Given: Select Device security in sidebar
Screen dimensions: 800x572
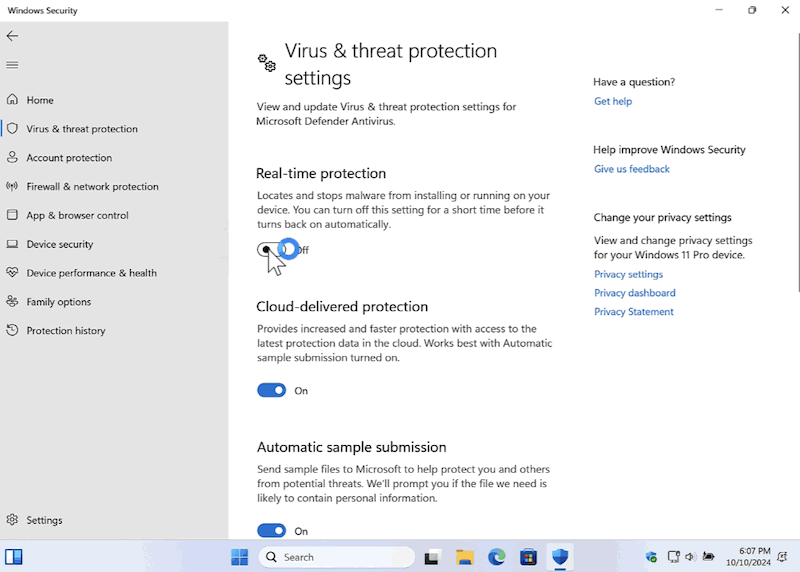Looking at the screenshot, I should [x=114, y=244].
